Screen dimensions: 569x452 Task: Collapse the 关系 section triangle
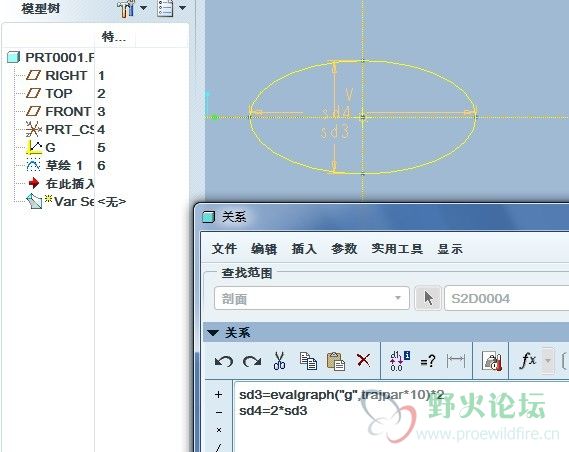(x=213, y=333)
